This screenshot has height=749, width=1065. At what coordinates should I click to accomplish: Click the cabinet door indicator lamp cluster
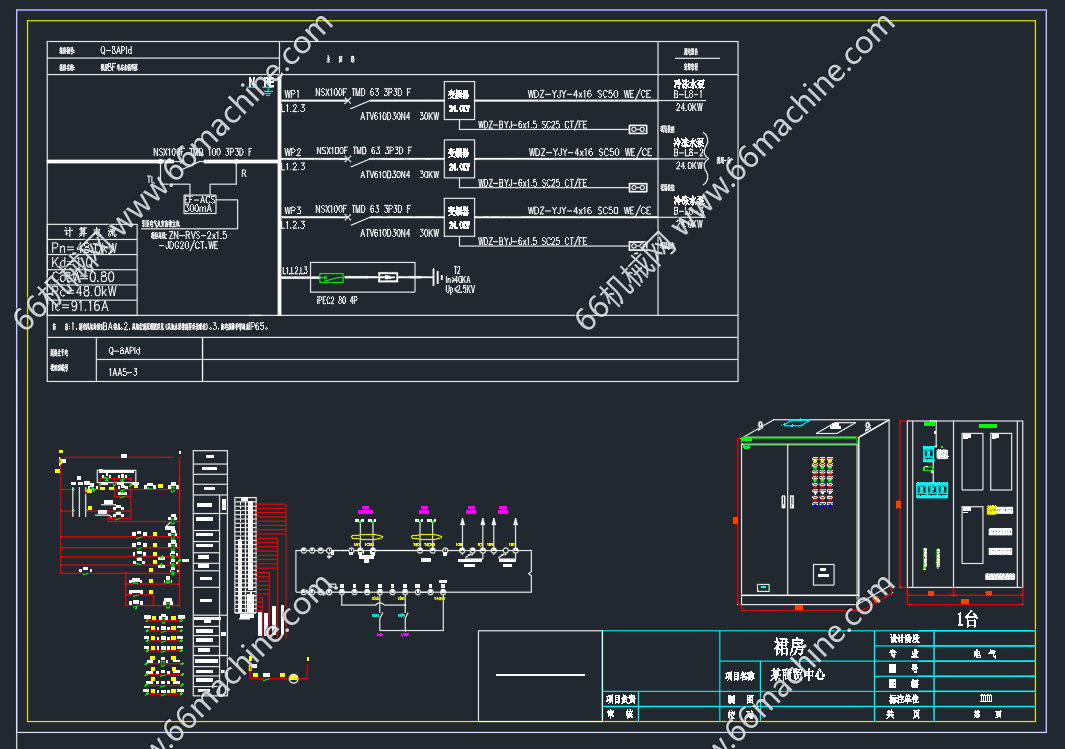(822, 480)
